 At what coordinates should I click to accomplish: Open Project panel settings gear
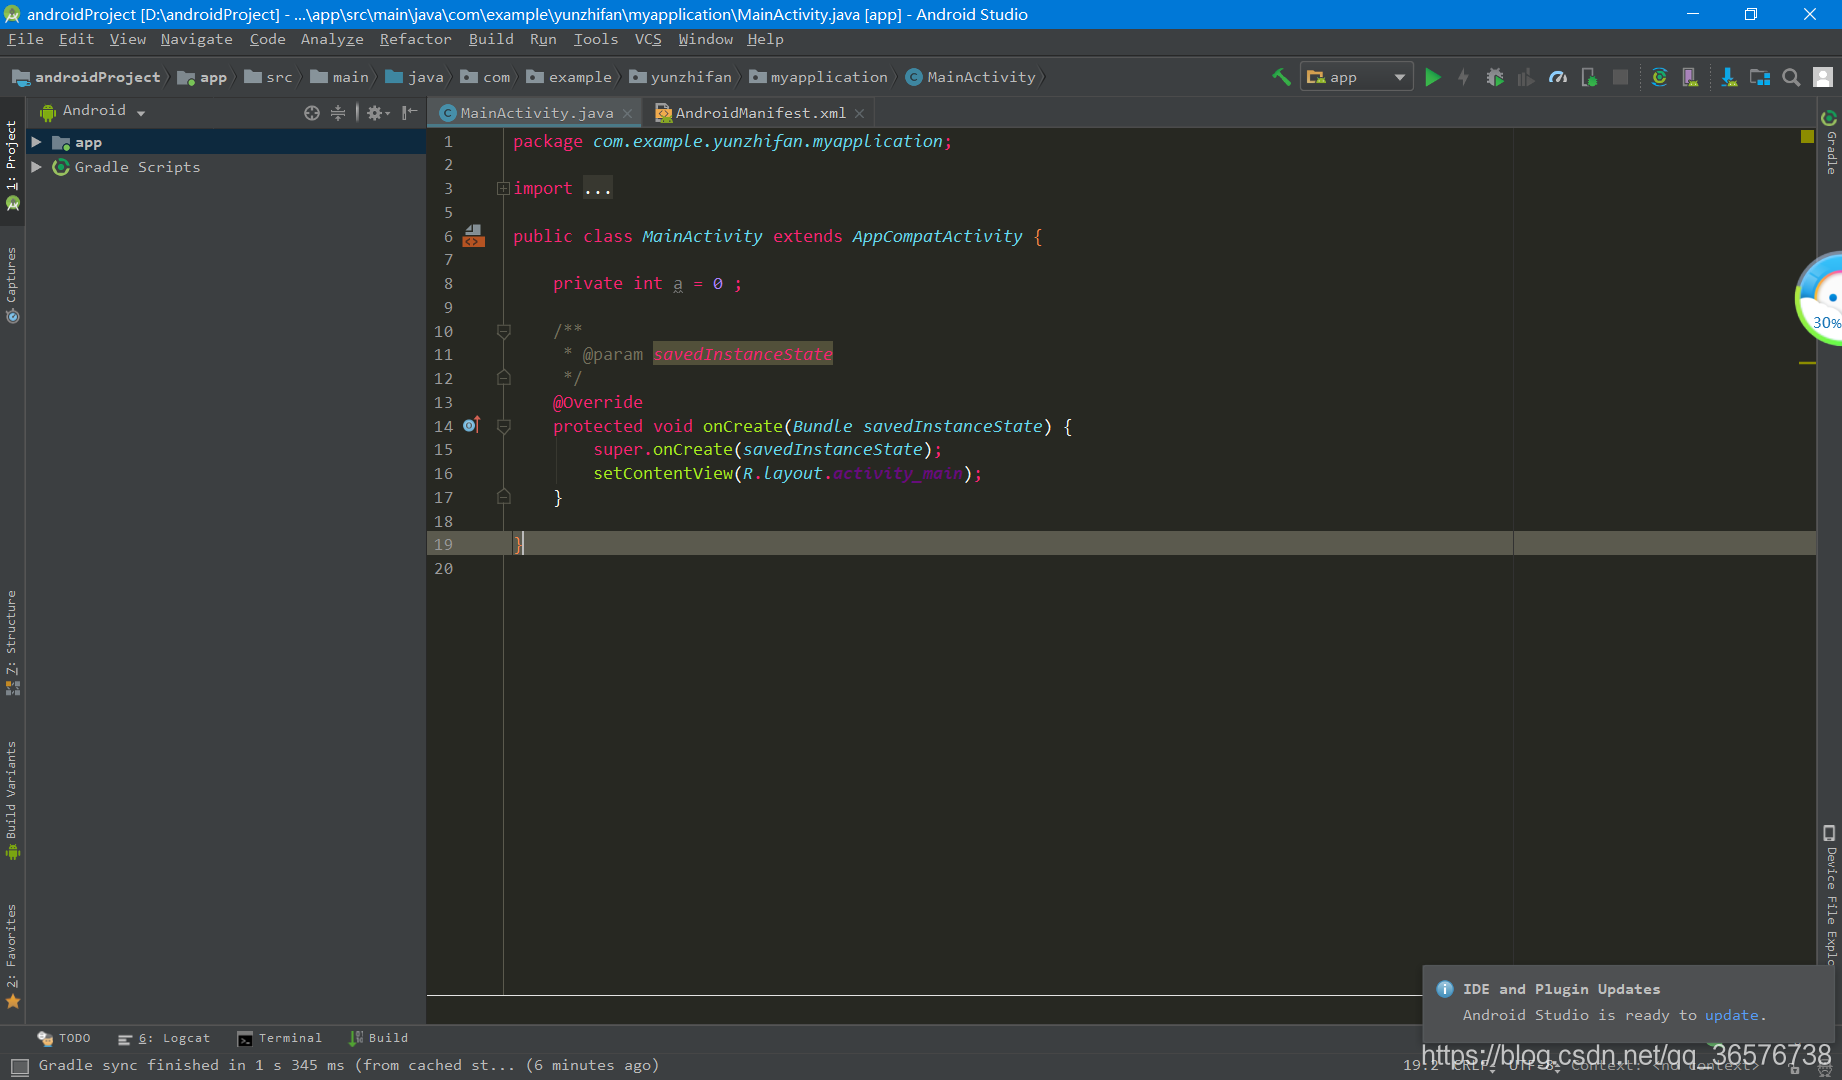pyautogui.click(x=376, y=113)
